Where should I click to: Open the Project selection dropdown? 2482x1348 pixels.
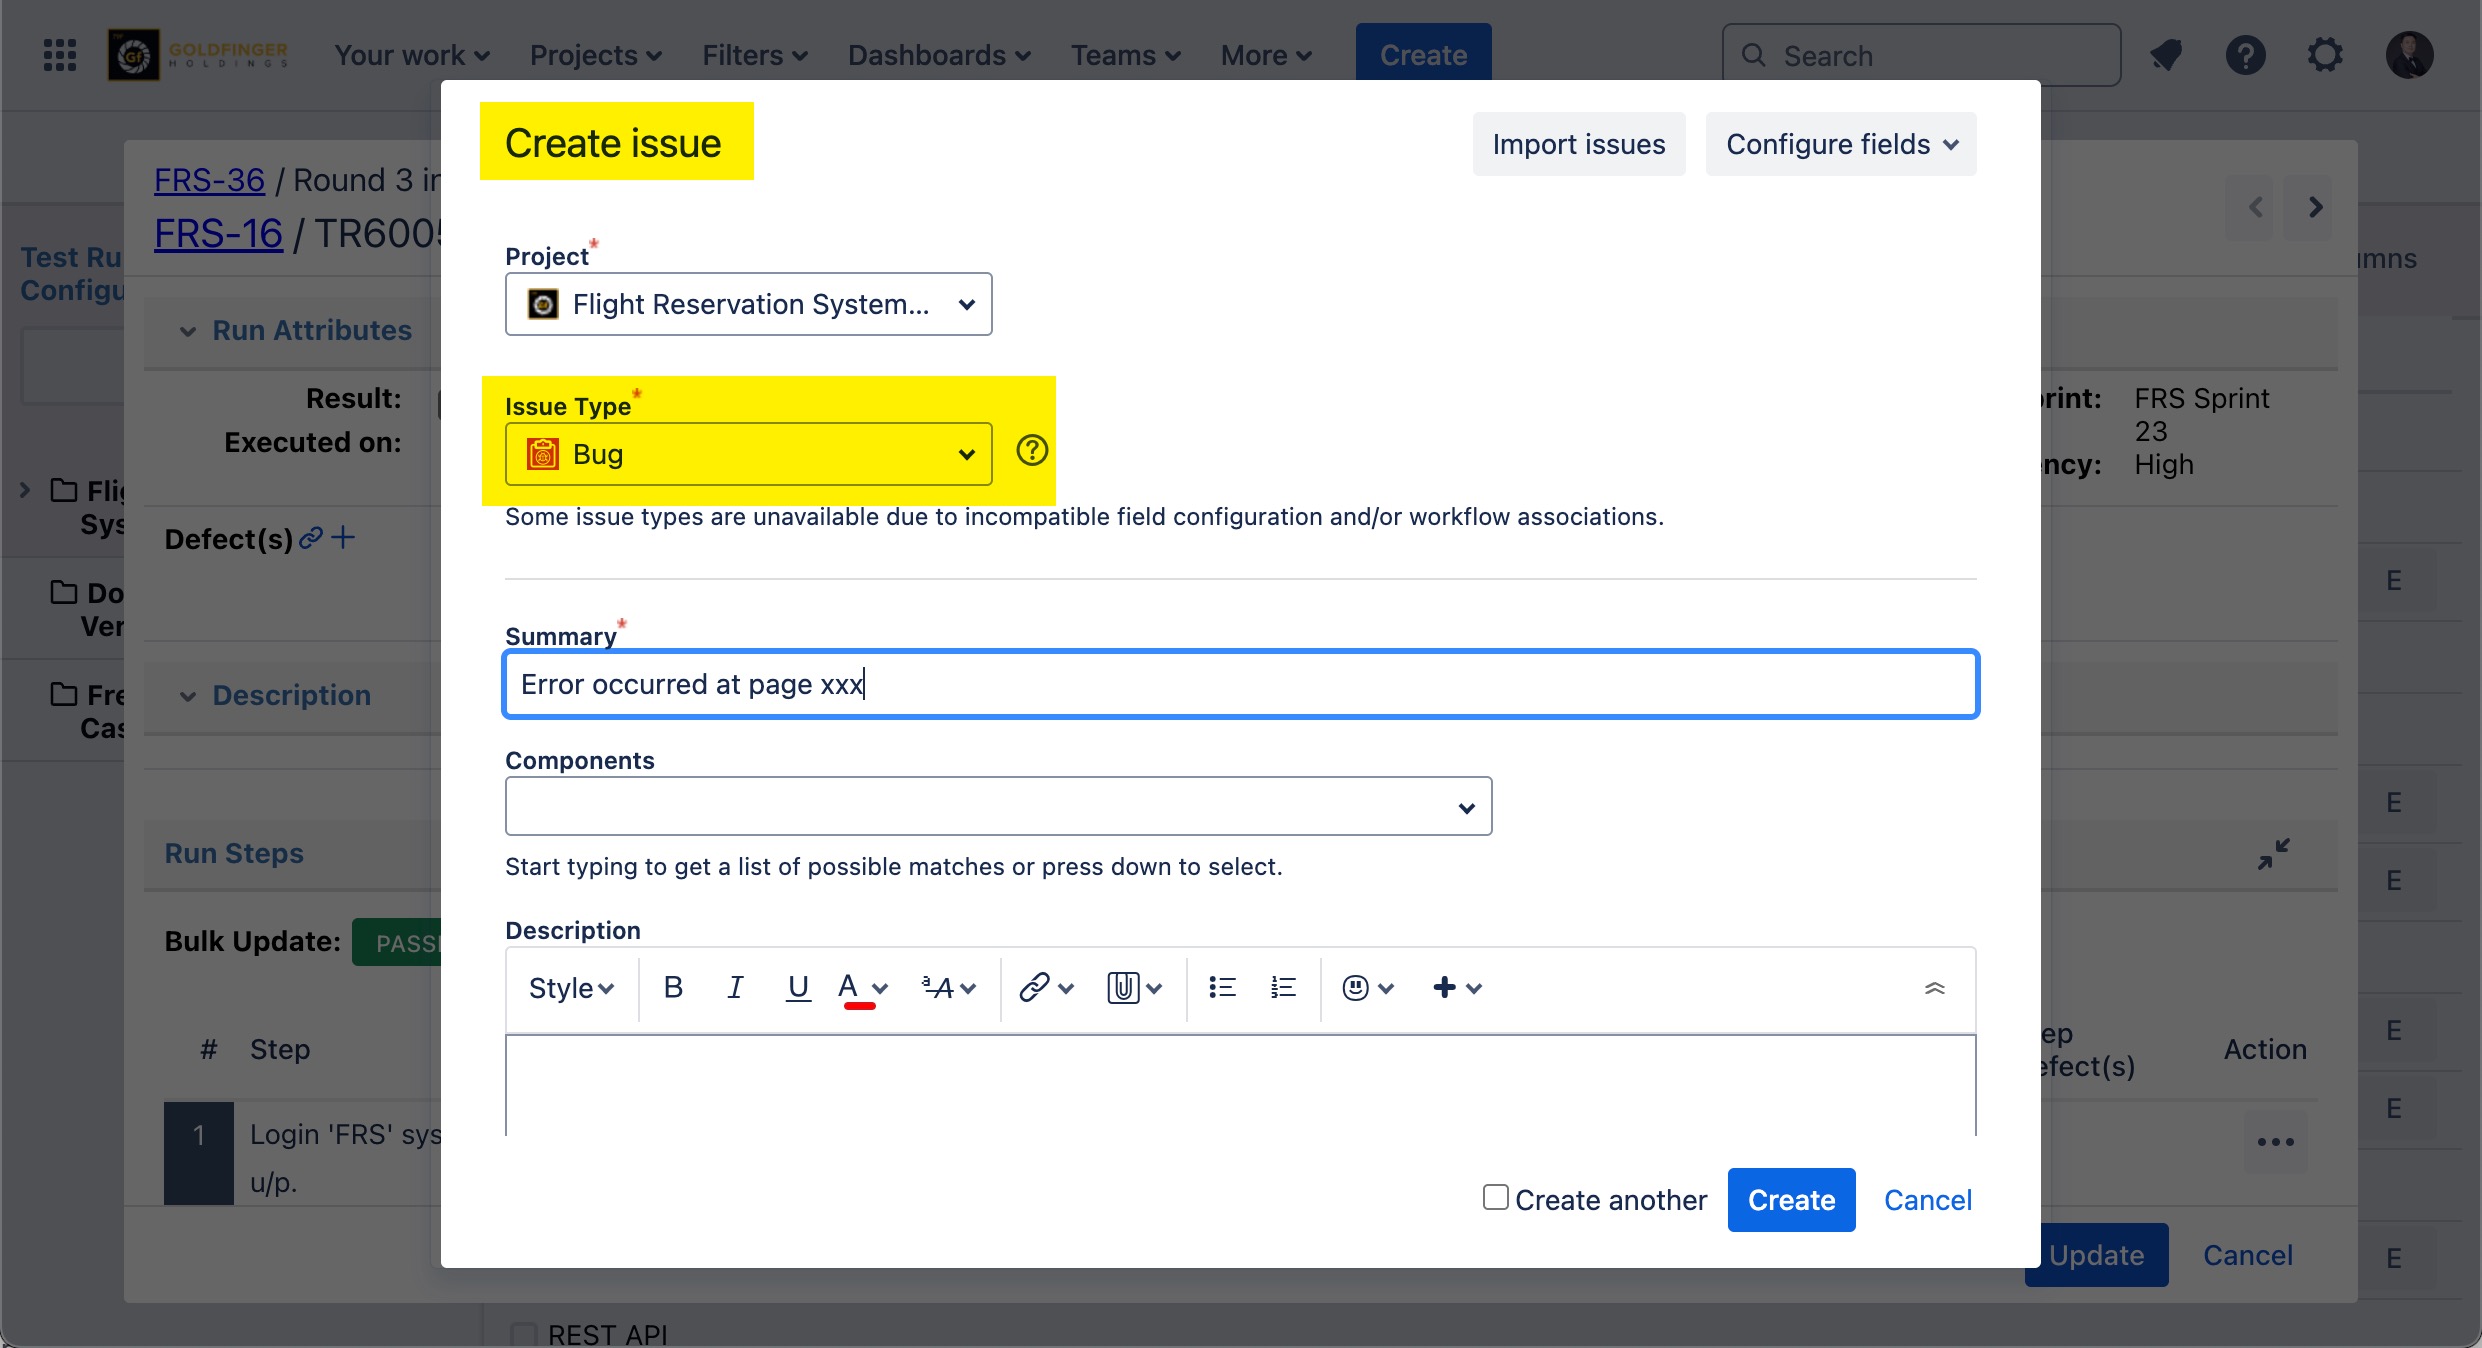pos(748,304)
